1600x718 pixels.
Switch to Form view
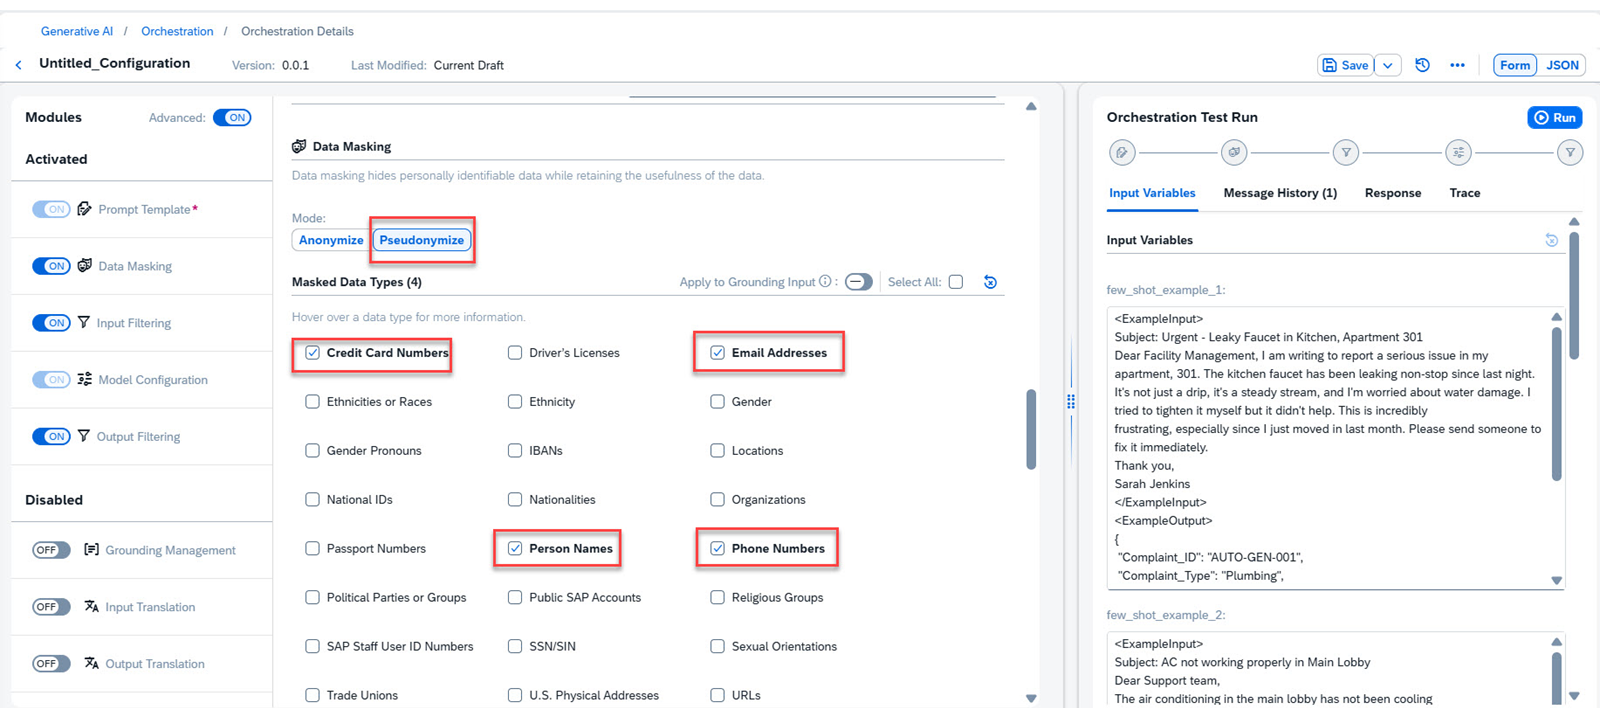click(x=1515, y=65)
